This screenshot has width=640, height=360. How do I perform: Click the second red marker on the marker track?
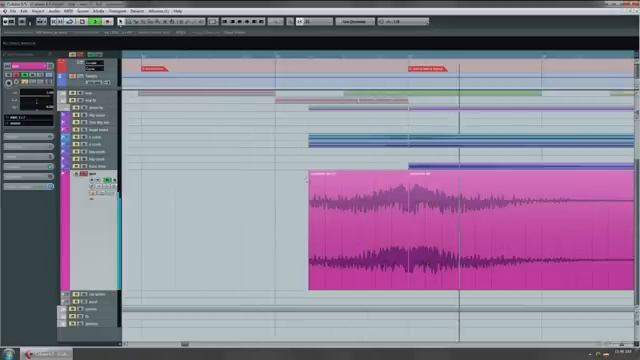point(427,69)
